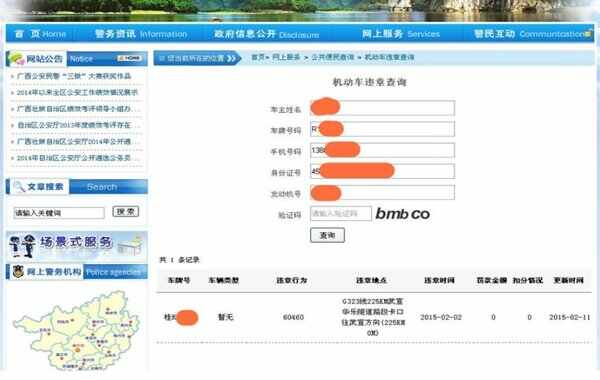This screenshot has height=380, width=600.
Task: Open the 2014 notice link, second in list
Action: [77, 92]
